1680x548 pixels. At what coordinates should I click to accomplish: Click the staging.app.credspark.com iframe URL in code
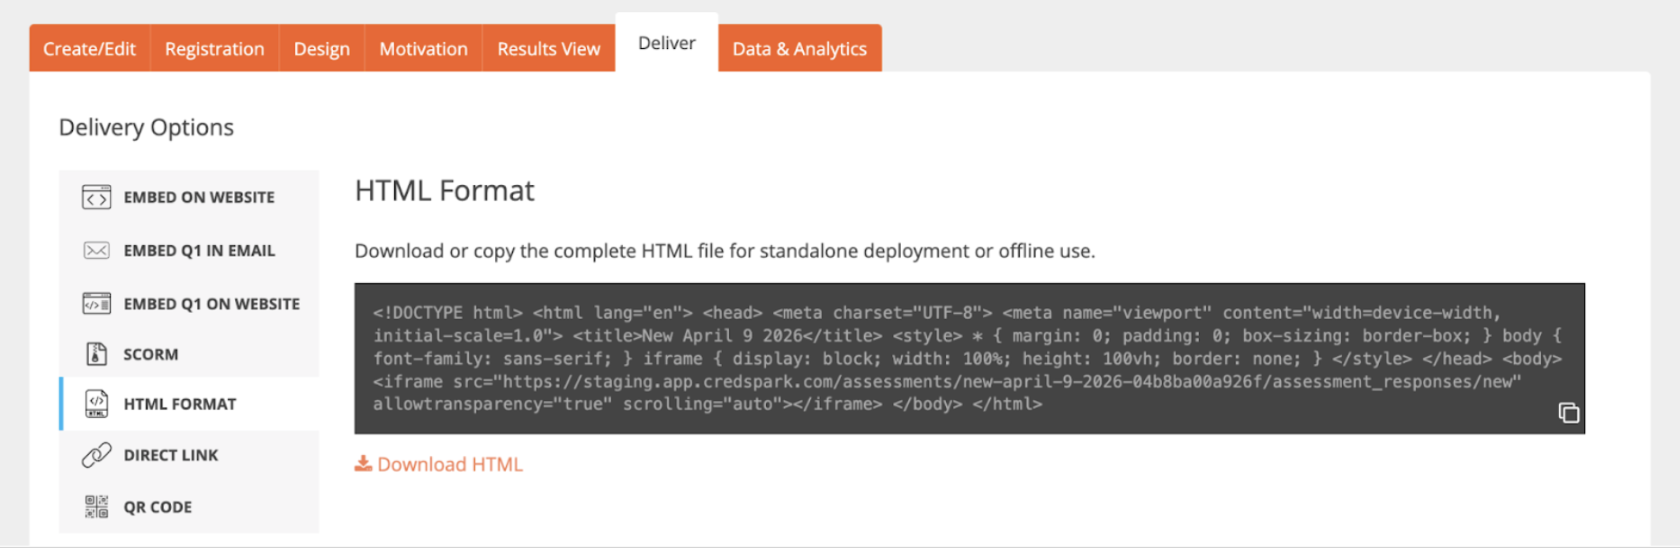pyautogui.click(x=1007, y=381)
